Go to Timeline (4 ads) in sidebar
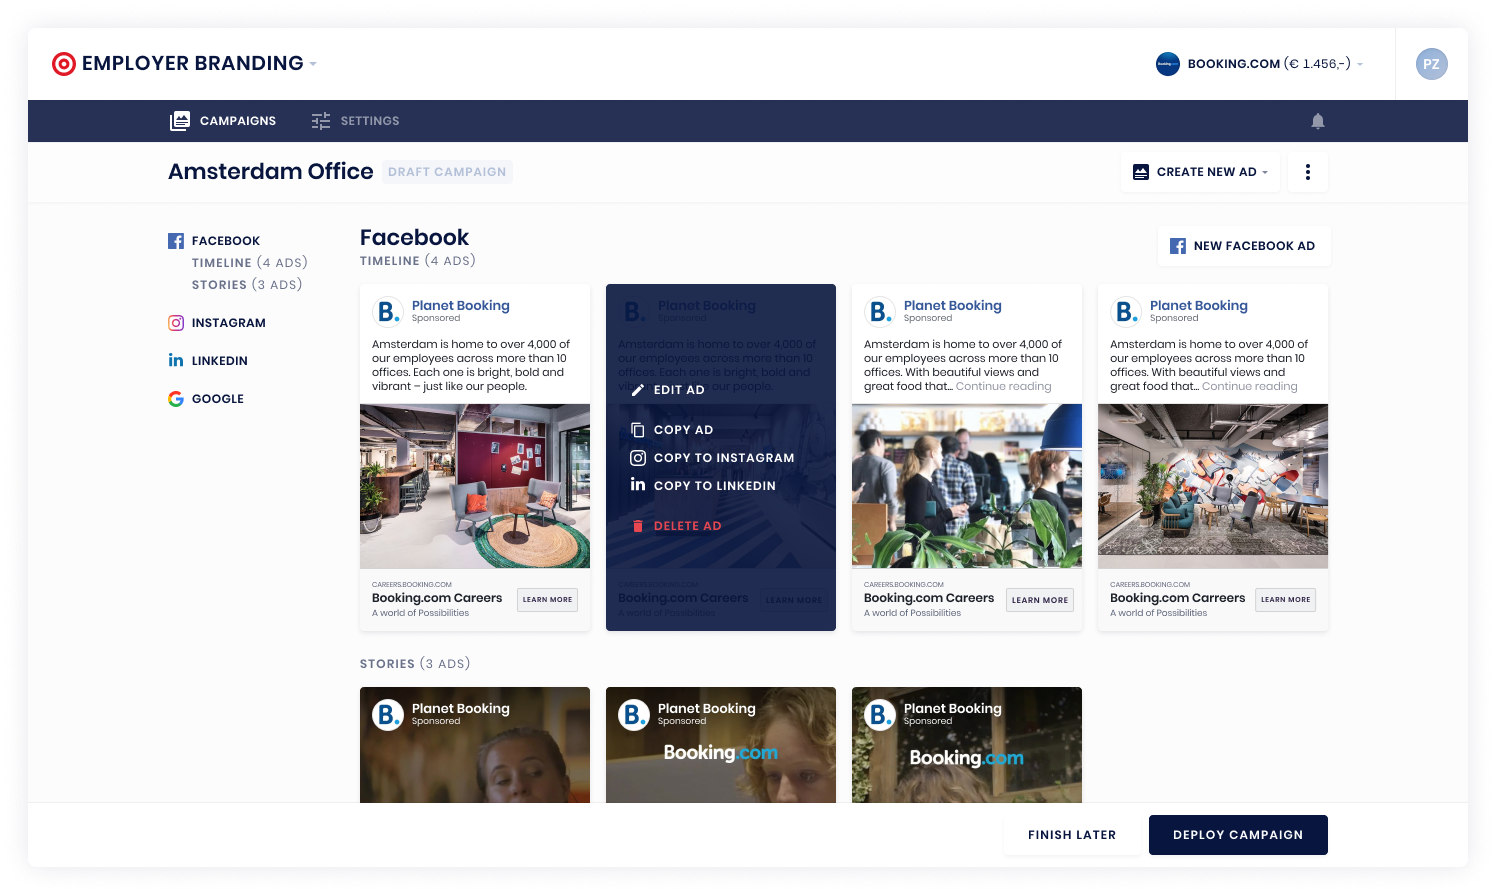Viewport: 1496px width, 895px height. [250, 263]
